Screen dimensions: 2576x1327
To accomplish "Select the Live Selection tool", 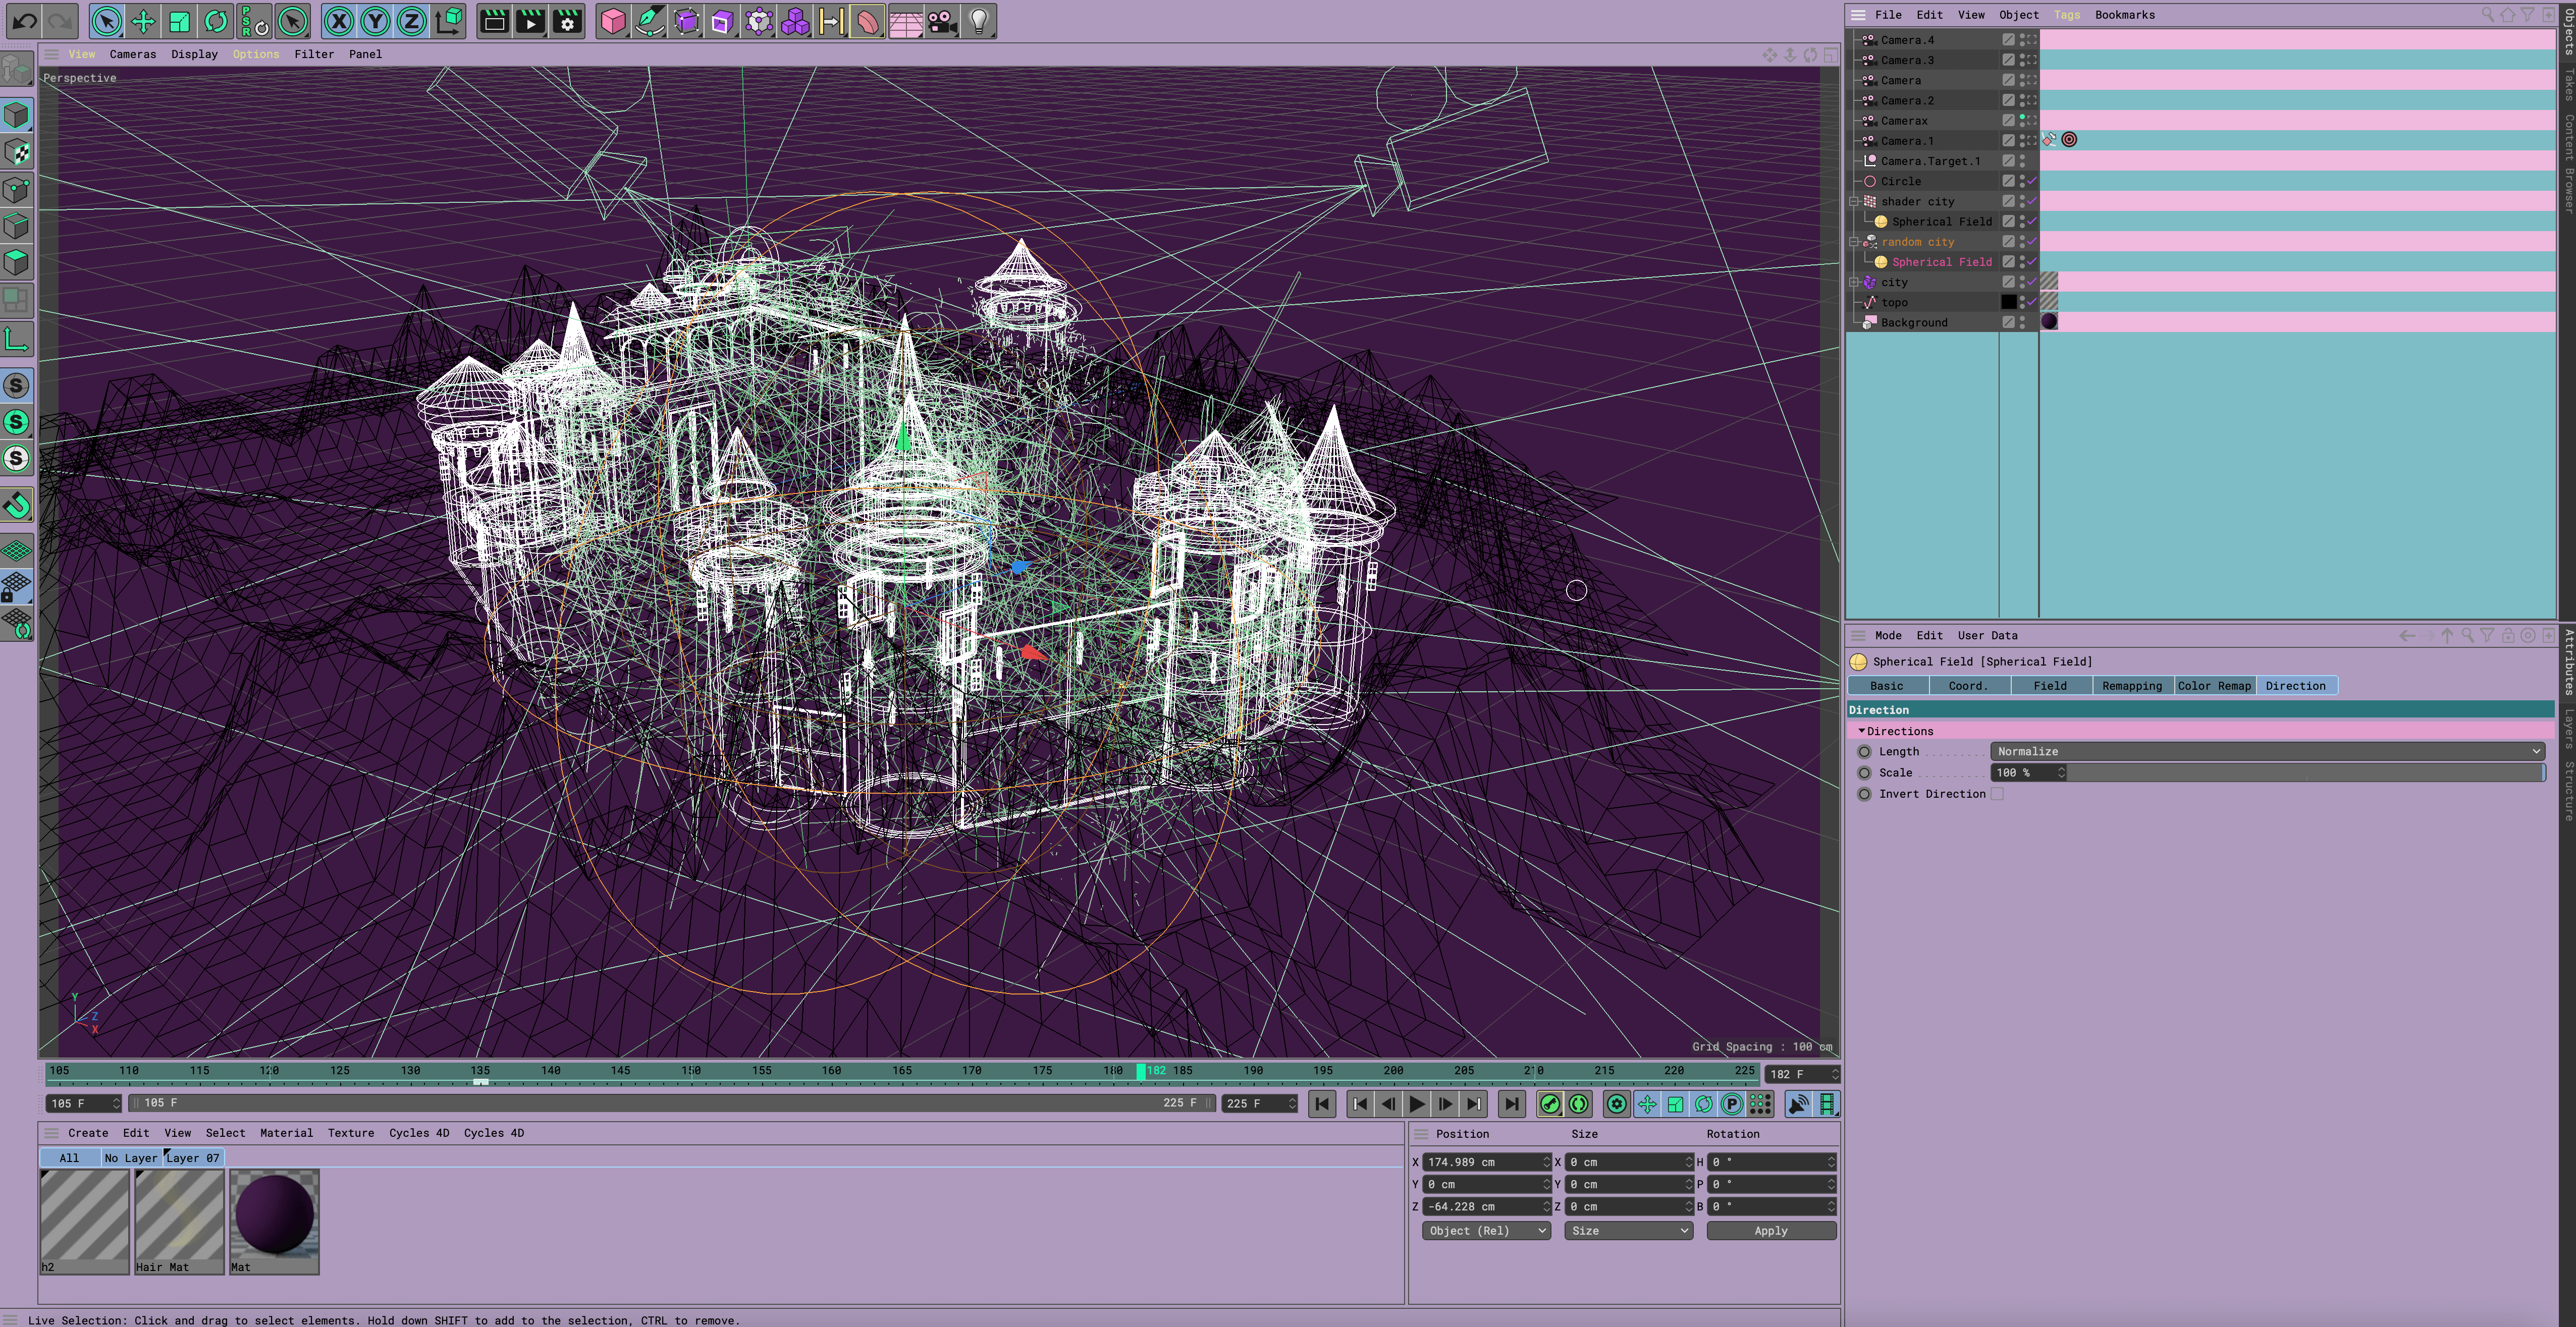I will pyautogui.click(x=106, y=20).
